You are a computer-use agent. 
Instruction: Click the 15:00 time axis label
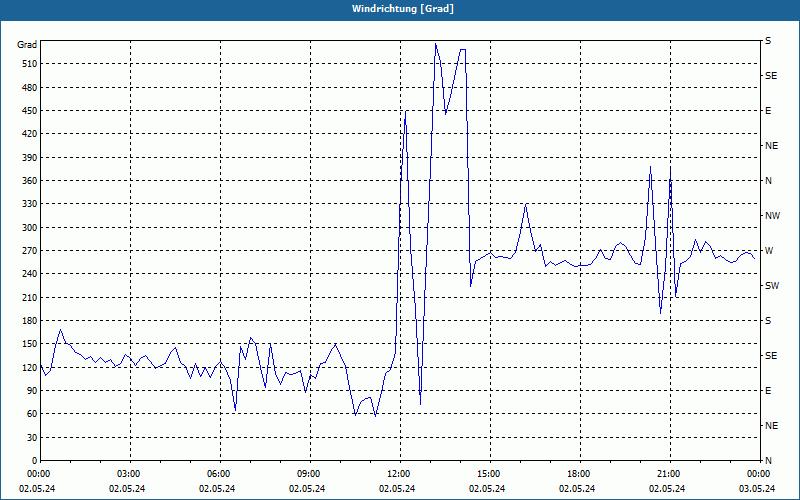pyautogui.click(x=489, y=474)
